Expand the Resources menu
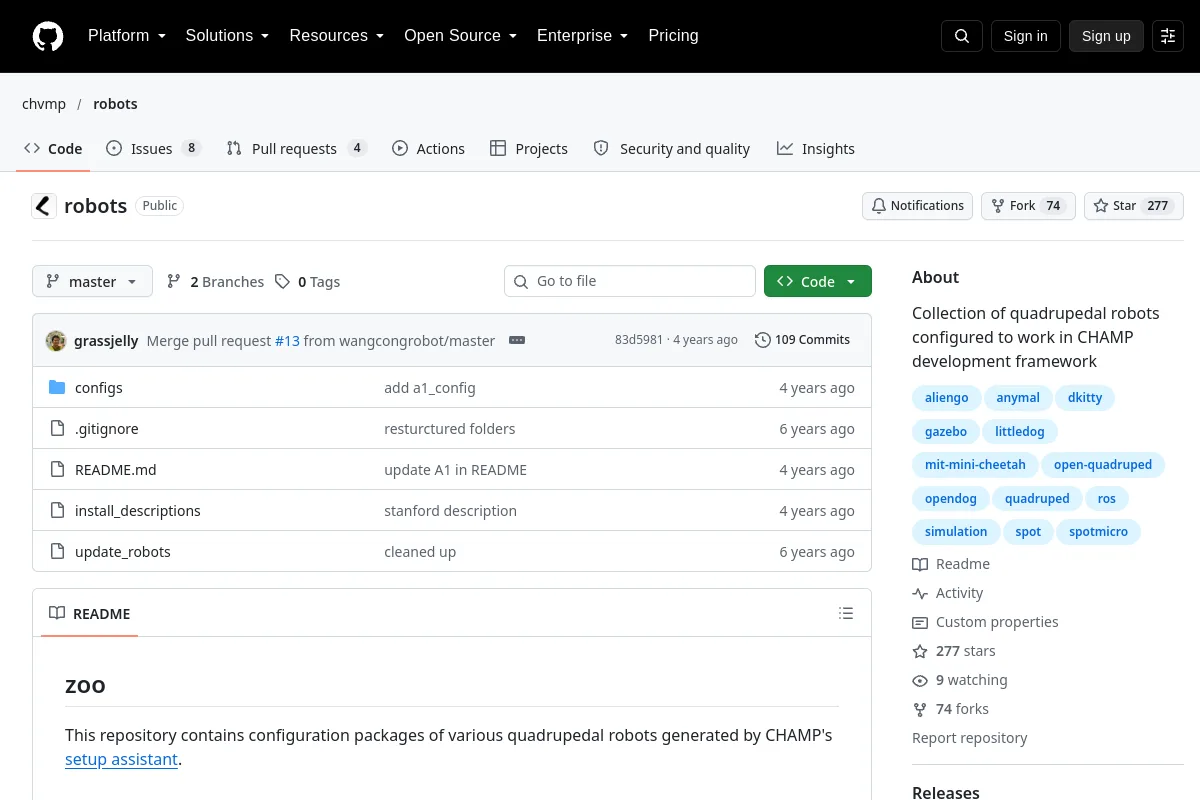Image resolution: width=1200 pixels, height=800 pixels. (x=337, y=36)
